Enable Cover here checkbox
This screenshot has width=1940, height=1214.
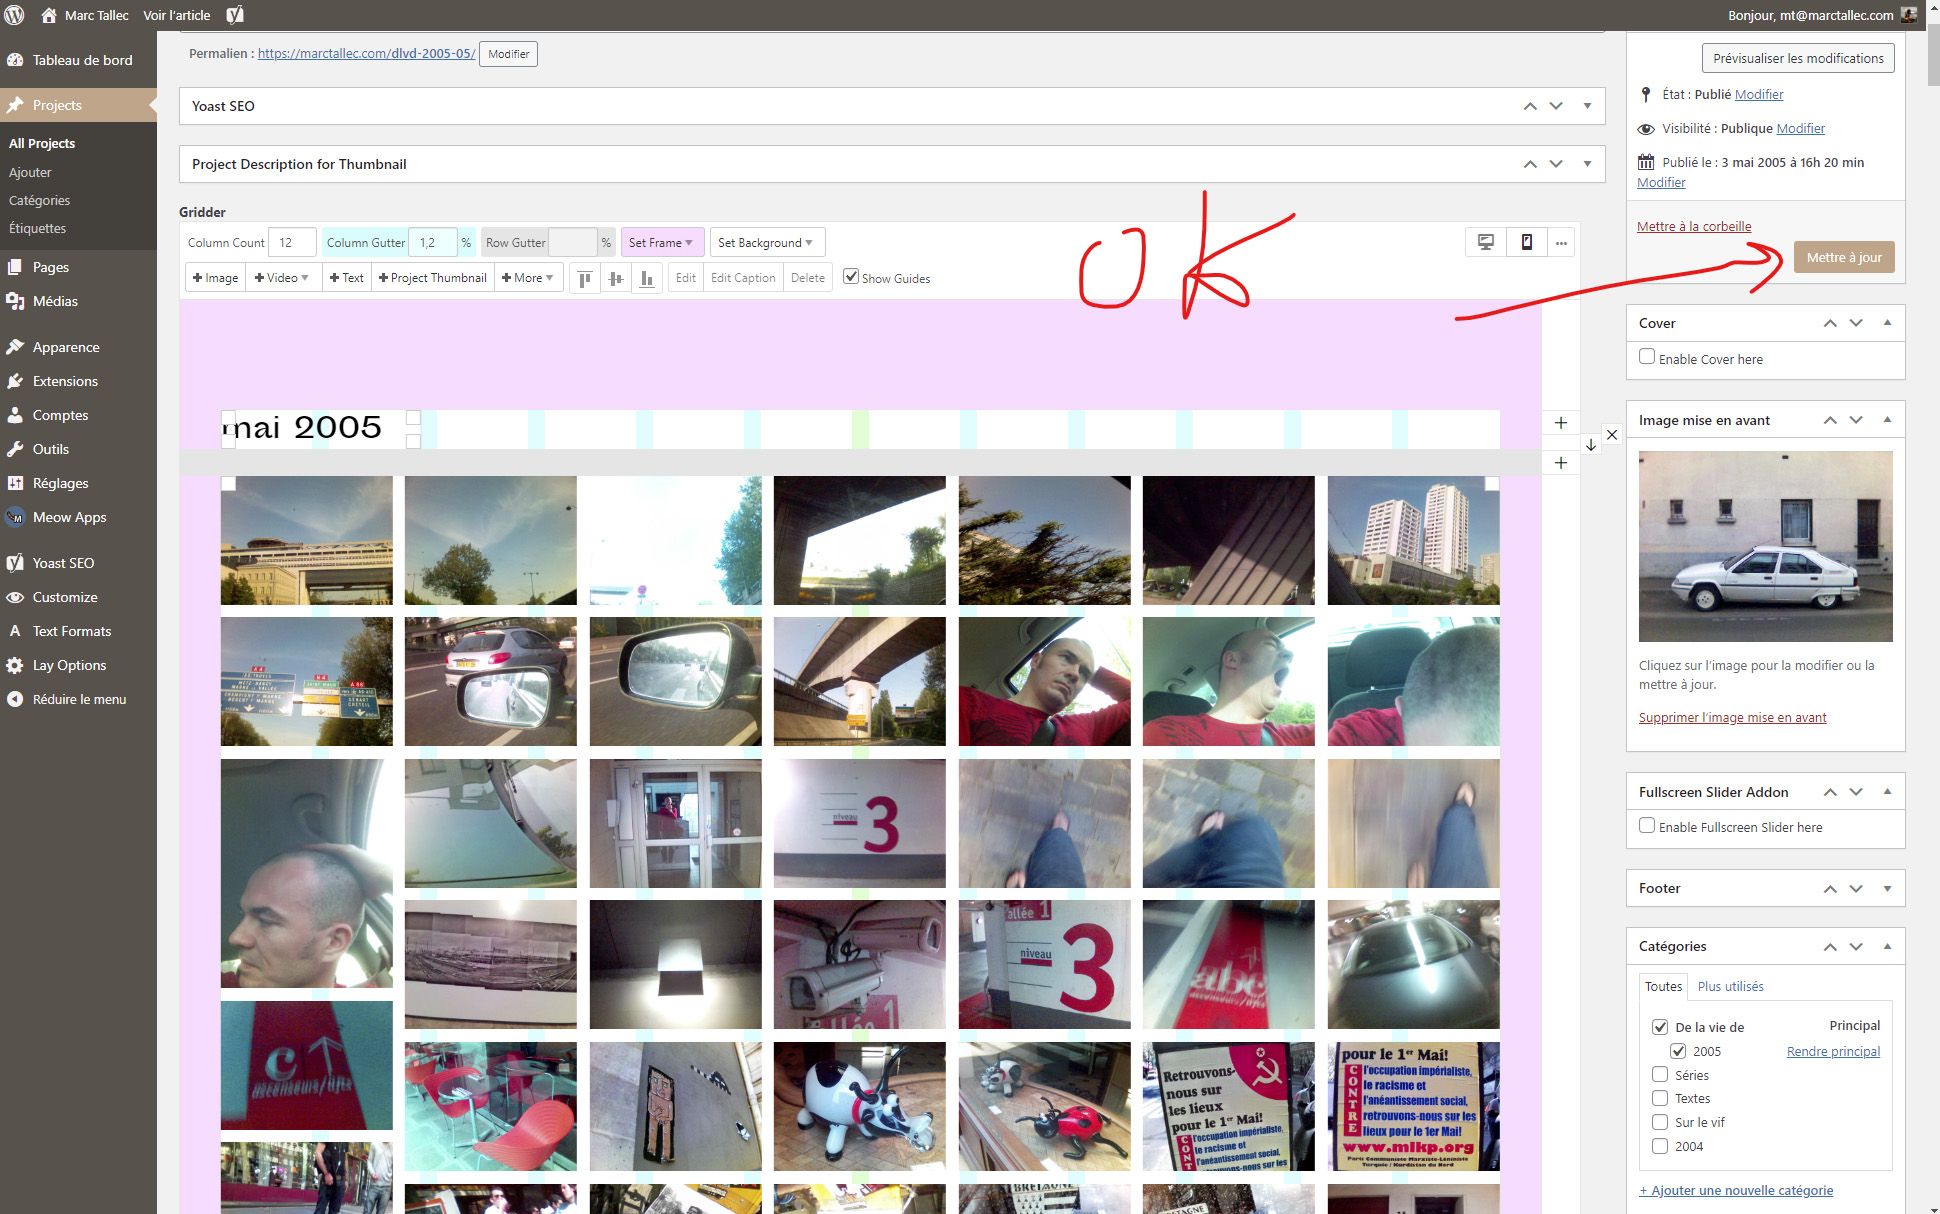1647,357
